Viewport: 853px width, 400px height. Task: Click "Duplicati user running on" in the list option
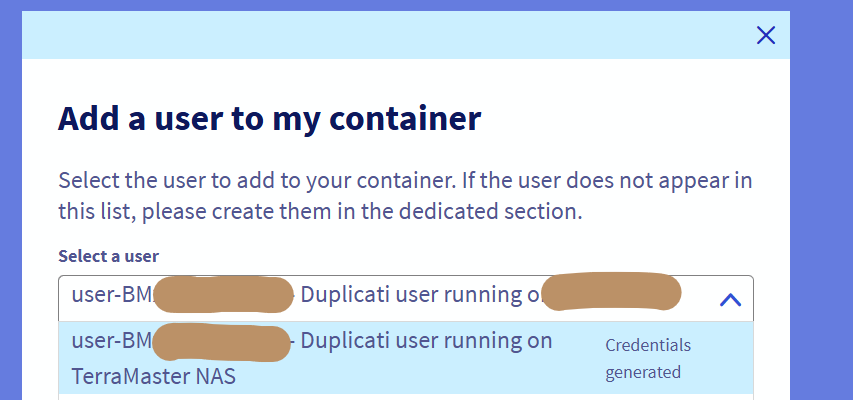click(x=426, y=341)
